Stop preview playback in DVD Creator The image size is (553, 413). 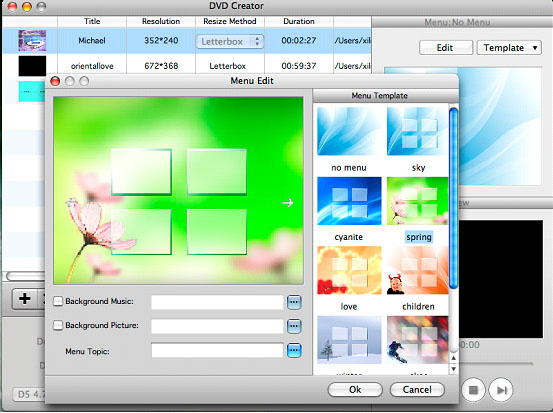pos(473,390)
